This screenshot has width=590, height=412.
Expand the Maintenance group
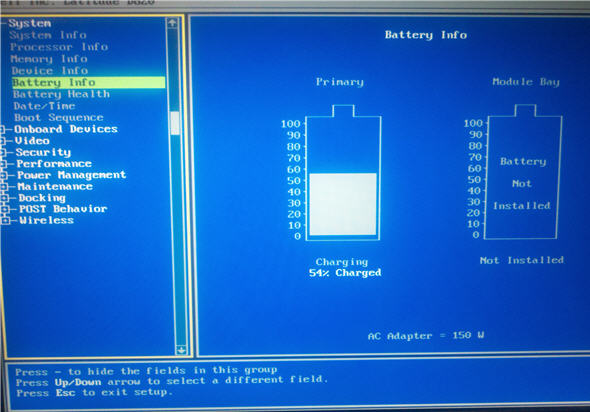click(5, 187)
